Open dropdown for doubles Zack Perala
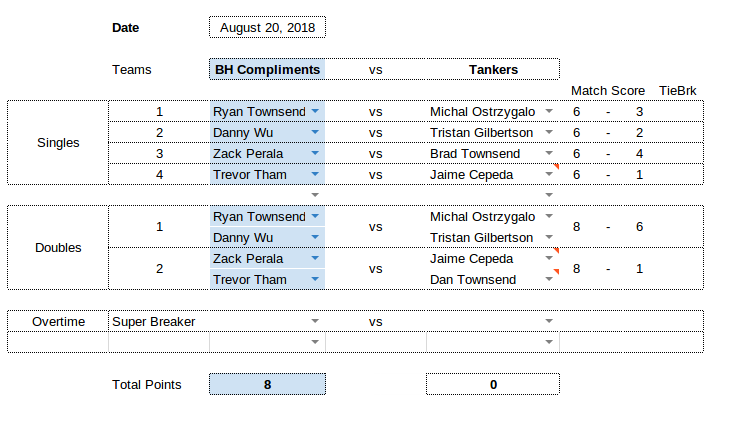The width and height of the screenshot is (742, 431). click(x=315, y=258)
